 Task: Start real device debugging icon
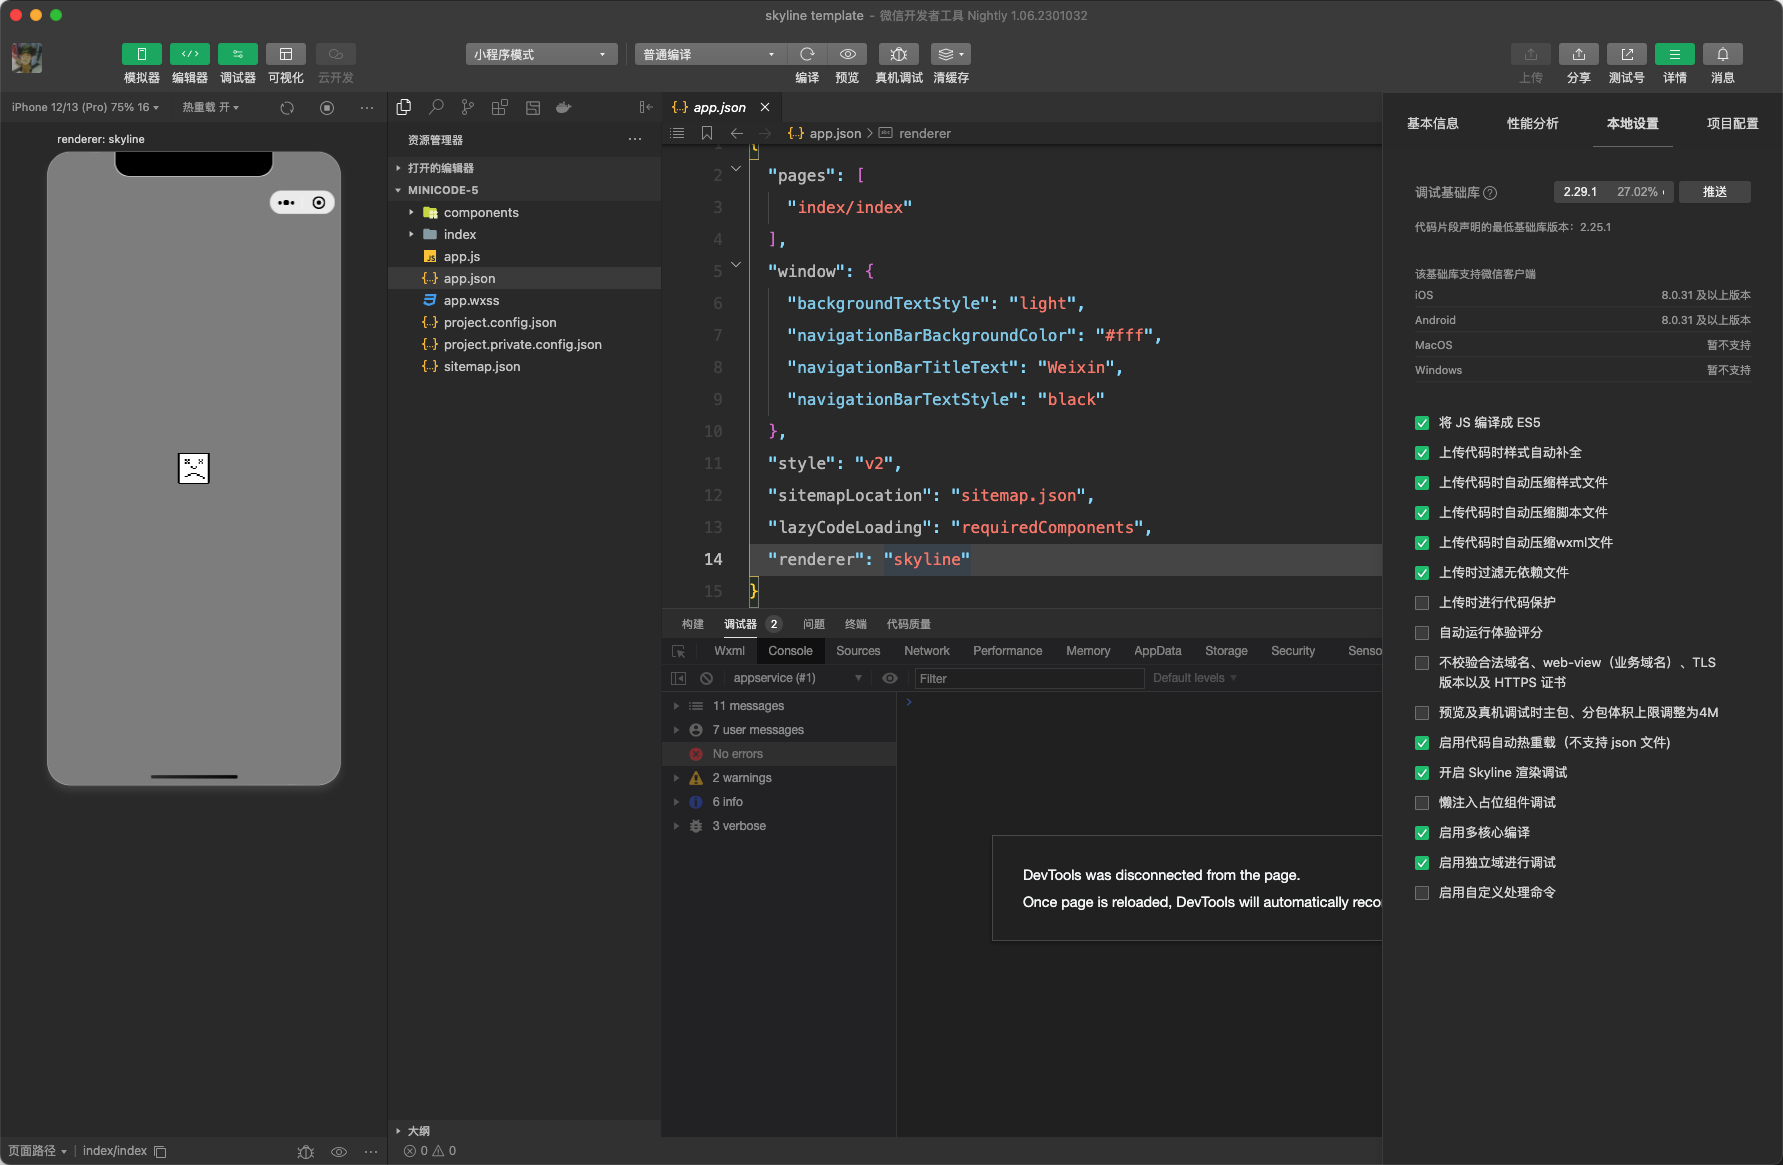[x=898, y=54]
